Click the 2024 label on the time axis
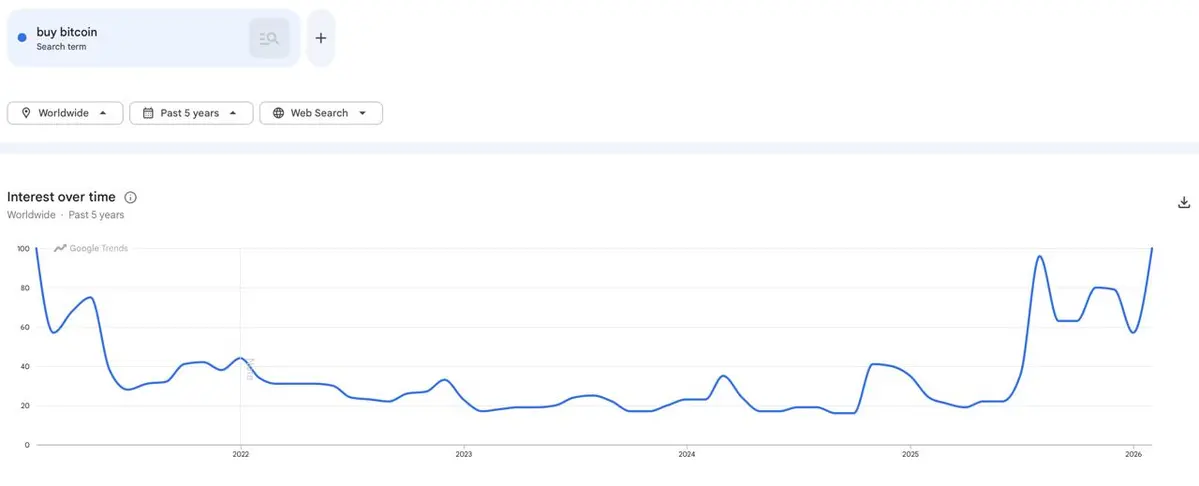1199x486 pixels. tap(686, 454)
